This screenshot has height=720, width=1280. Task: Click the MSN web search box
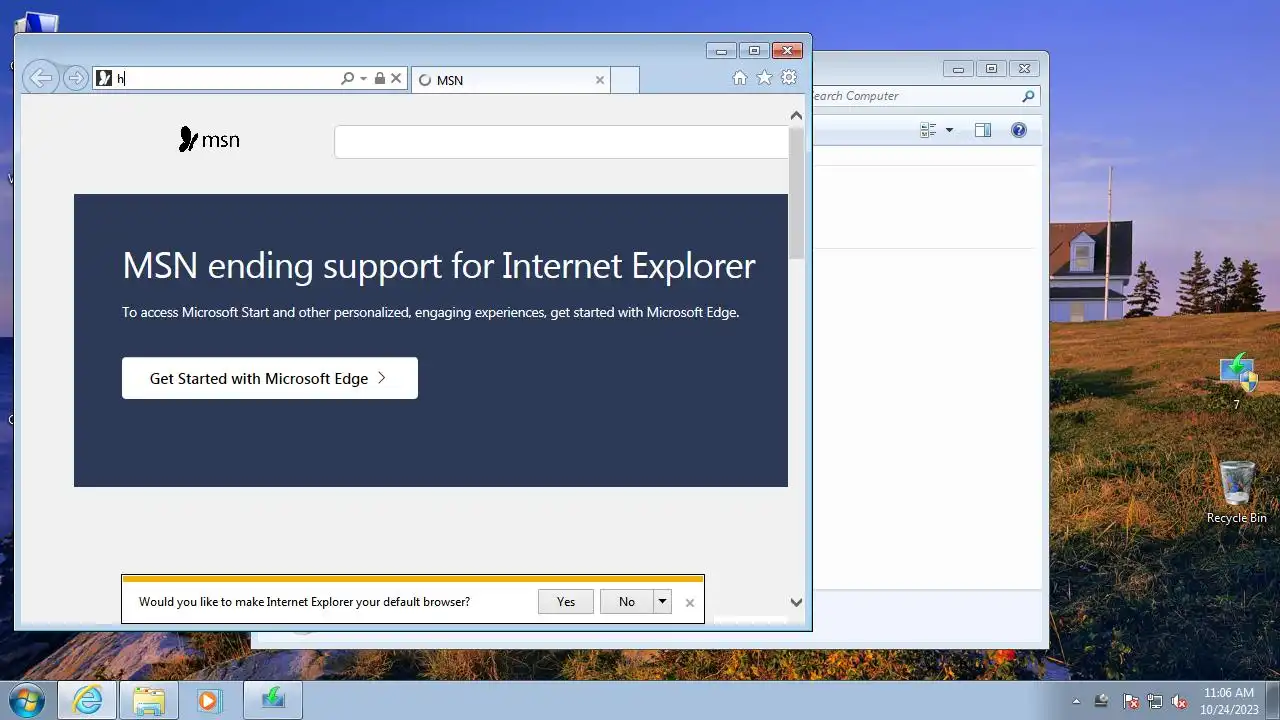click(561, 142)
